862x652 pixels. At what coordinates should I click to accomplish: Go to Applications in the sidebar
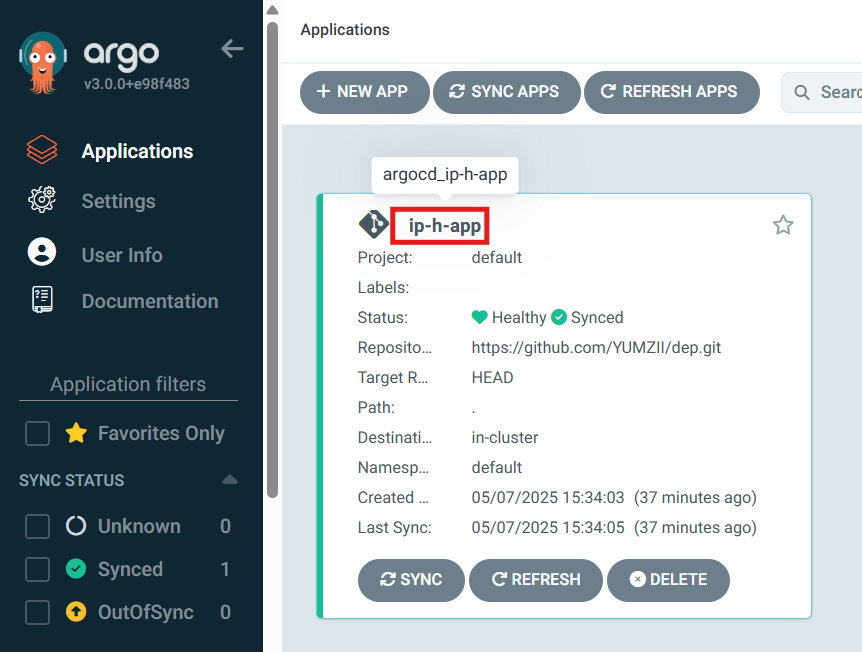(137, 151)
